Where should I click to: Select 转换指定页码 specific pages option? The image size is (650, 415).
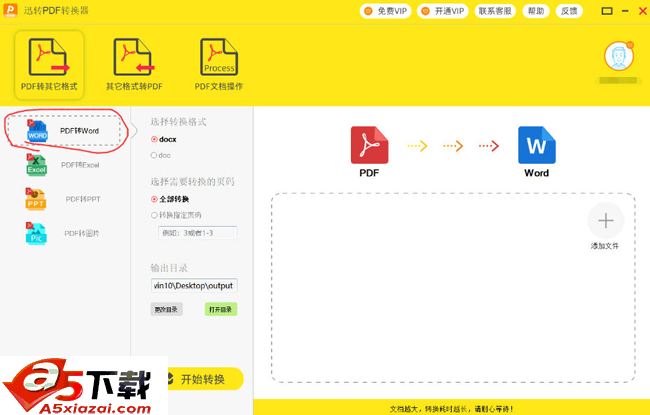pyautogui.click(x=176, y=215)
